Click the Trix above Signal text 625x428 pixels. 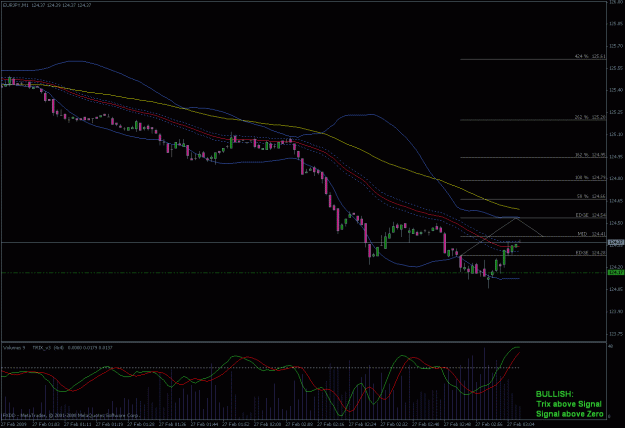click(569, 404)
